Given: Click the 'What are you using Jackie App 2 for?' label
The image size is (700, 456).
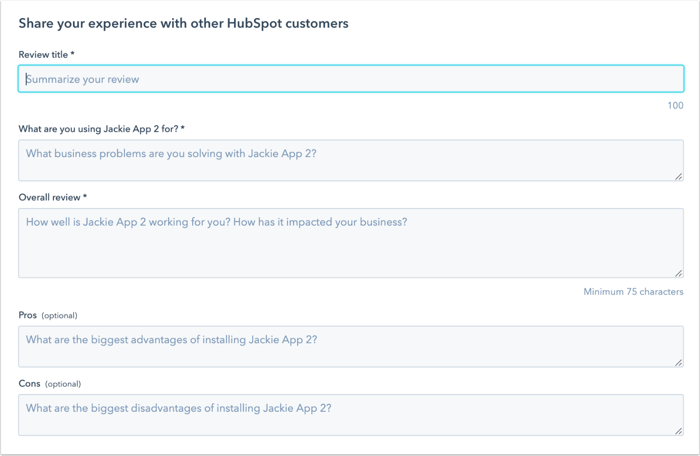Looking at the screenshot, I should click(101, 129).
